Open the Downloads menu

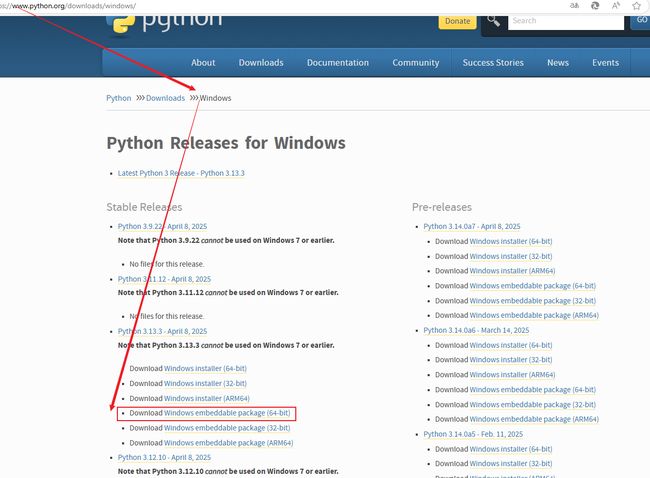pos(261,63)
